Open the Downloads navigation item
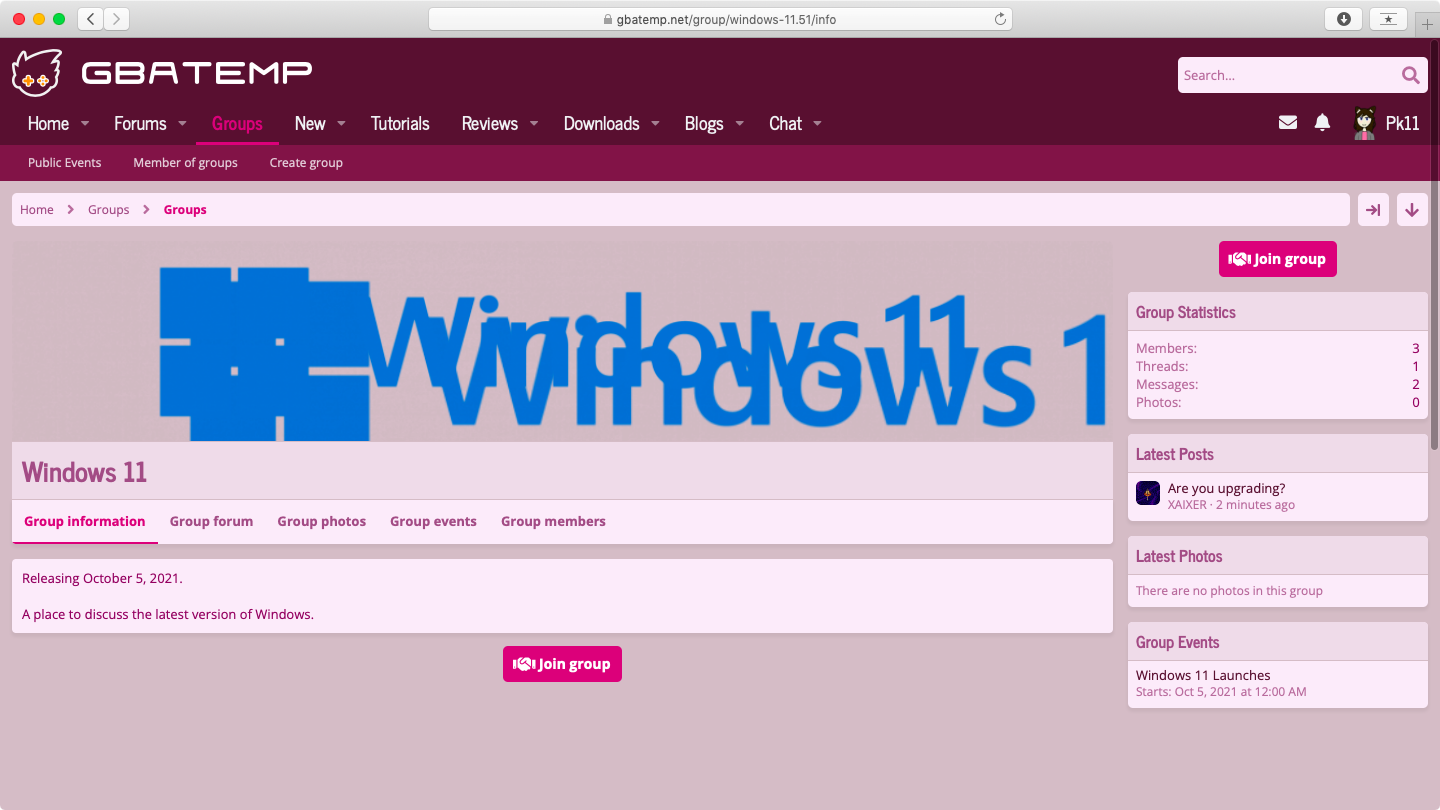Viewport: 1440px width, 810px height. pos(602,124)
